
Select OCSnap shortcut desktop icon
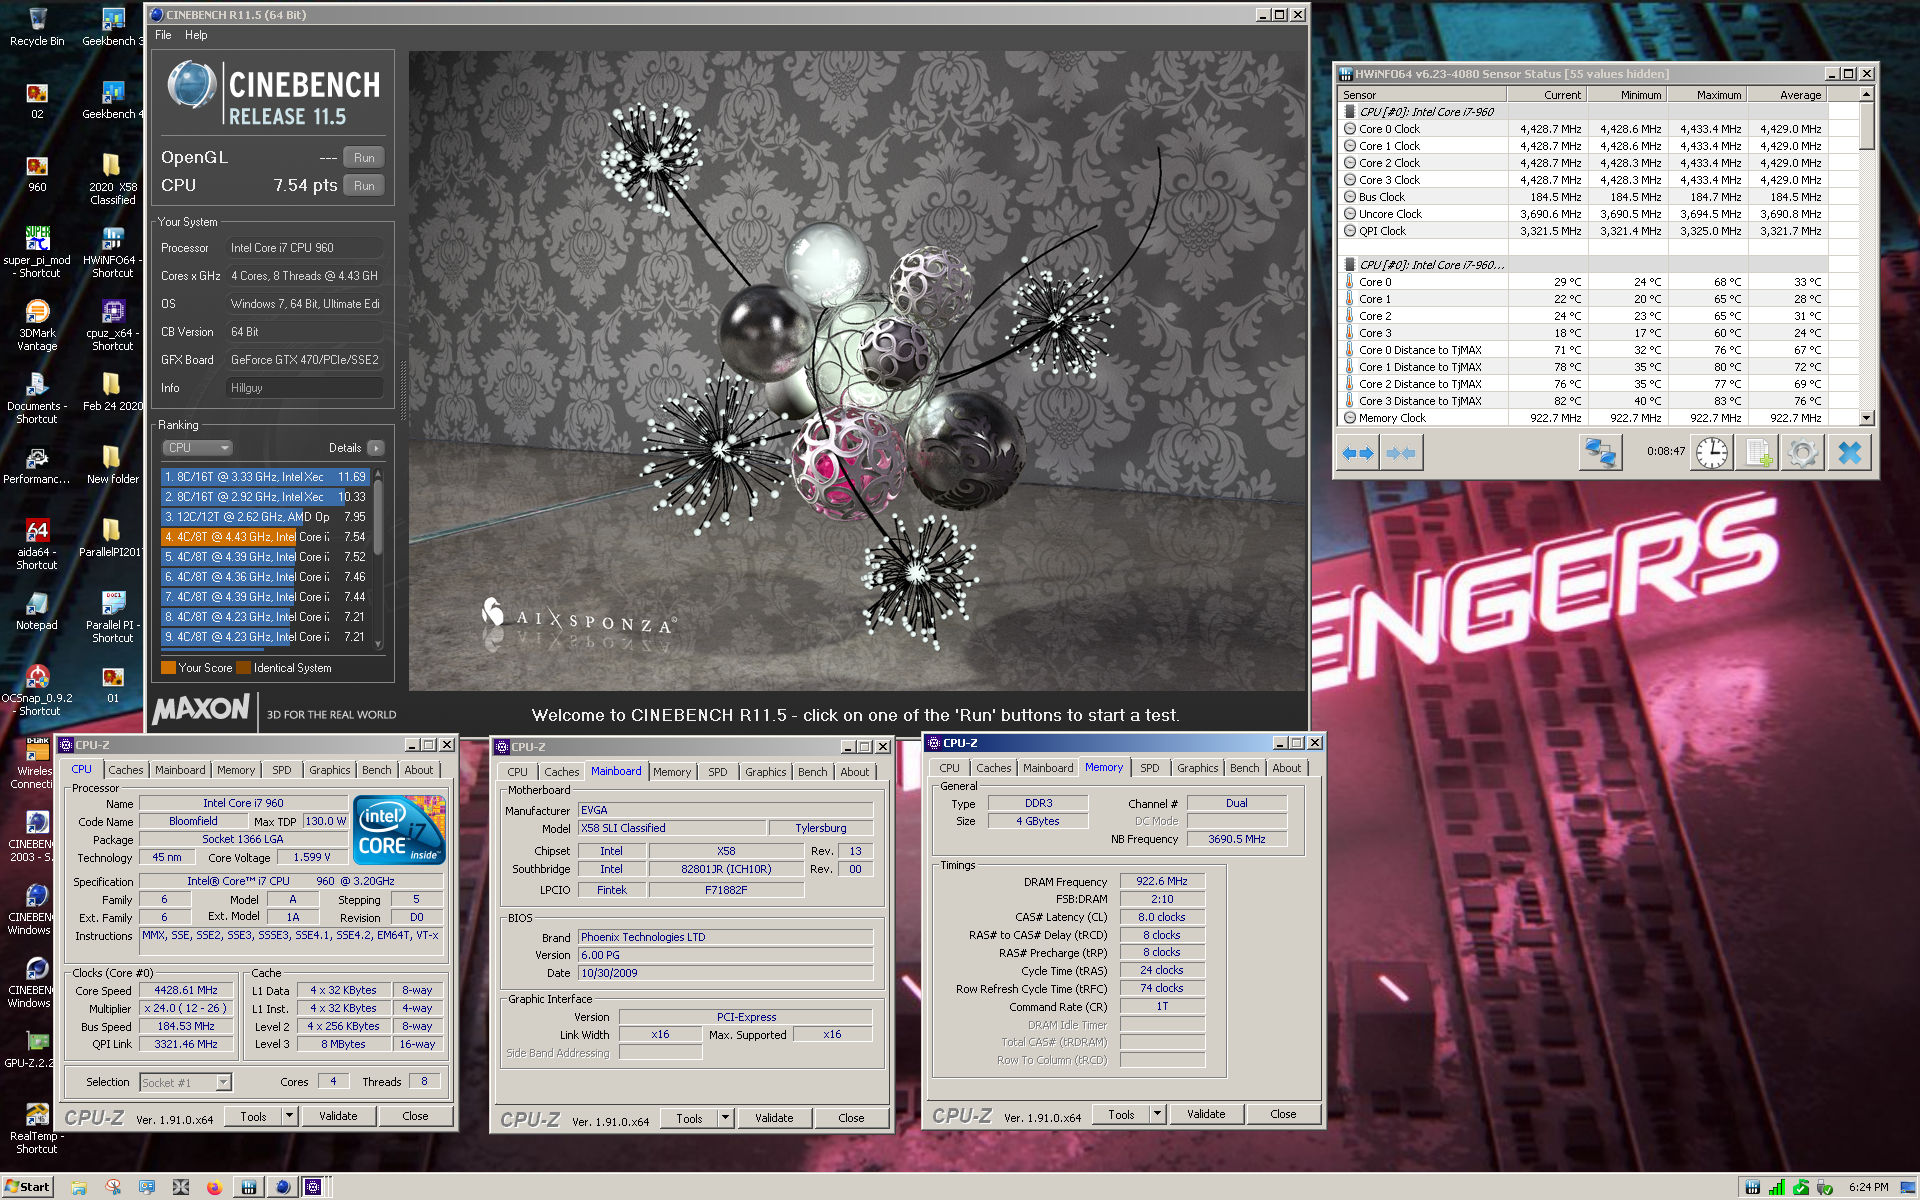click(x=37, y=691)
